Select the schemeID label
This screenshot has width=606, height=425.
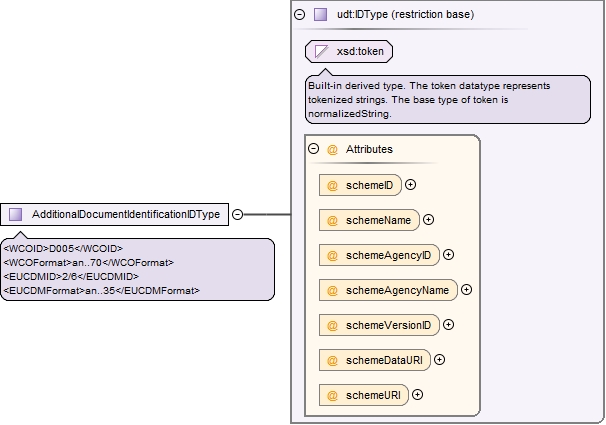[x=369, y=185]
